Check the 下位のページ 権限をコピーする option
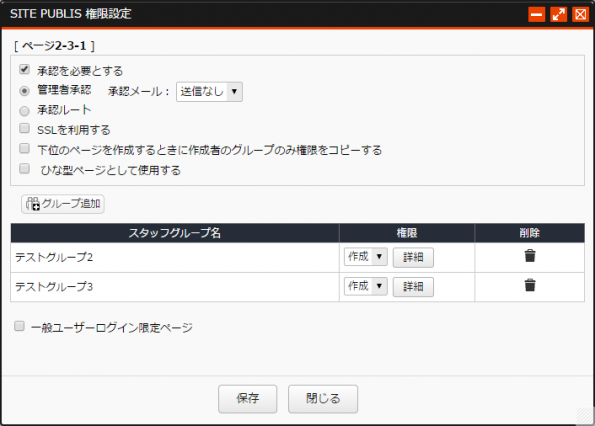595x426 pixels. click(x=24, y=148)
